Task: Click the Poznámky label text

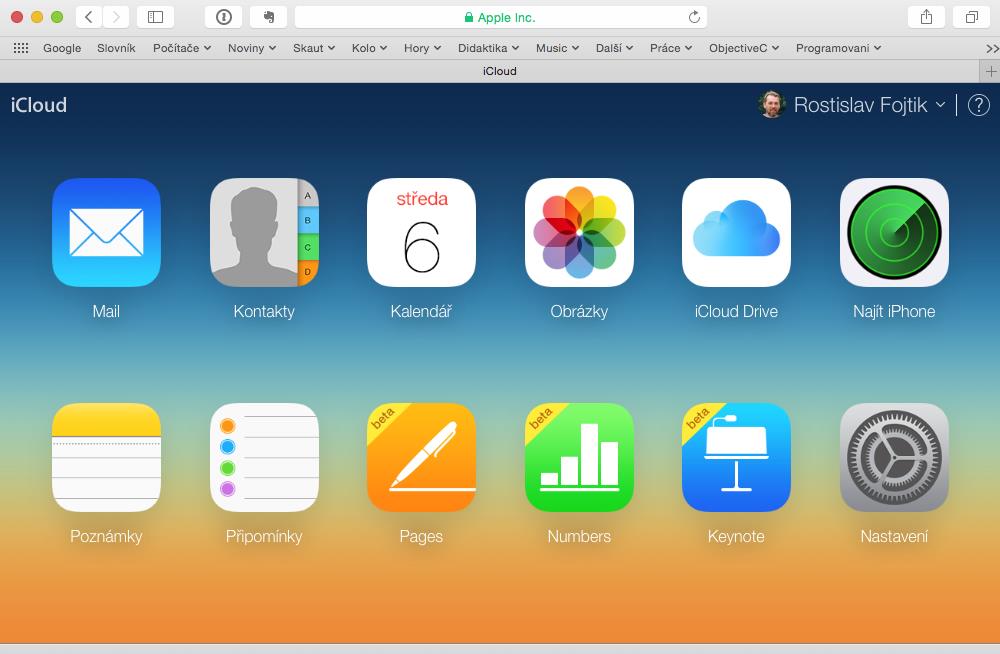Action: 106,537
